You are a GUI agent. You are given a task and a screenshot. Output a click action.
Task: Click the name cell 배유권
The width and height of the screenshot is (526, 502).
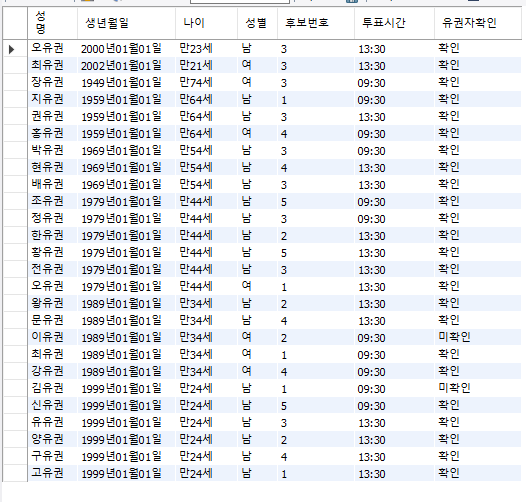pyautogui.click(x=53, y=185)
